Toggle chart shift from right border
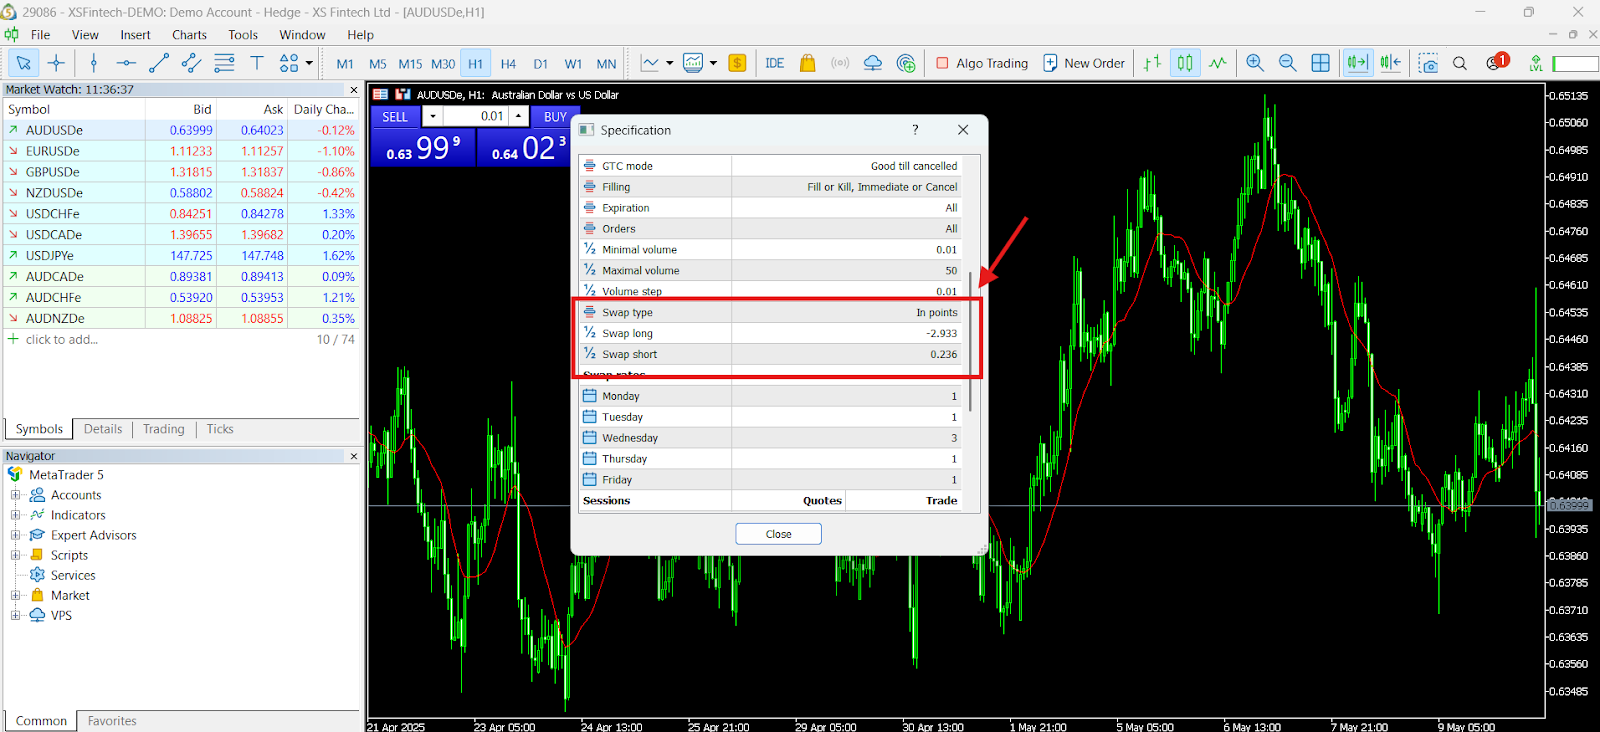 coord(1390,63)
